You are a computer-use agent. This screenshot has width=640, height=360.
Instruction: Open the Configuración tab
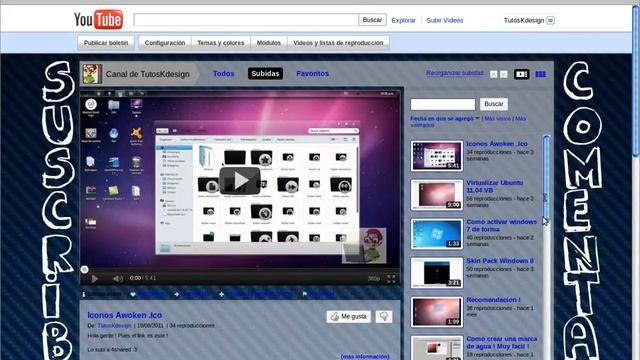165,42
